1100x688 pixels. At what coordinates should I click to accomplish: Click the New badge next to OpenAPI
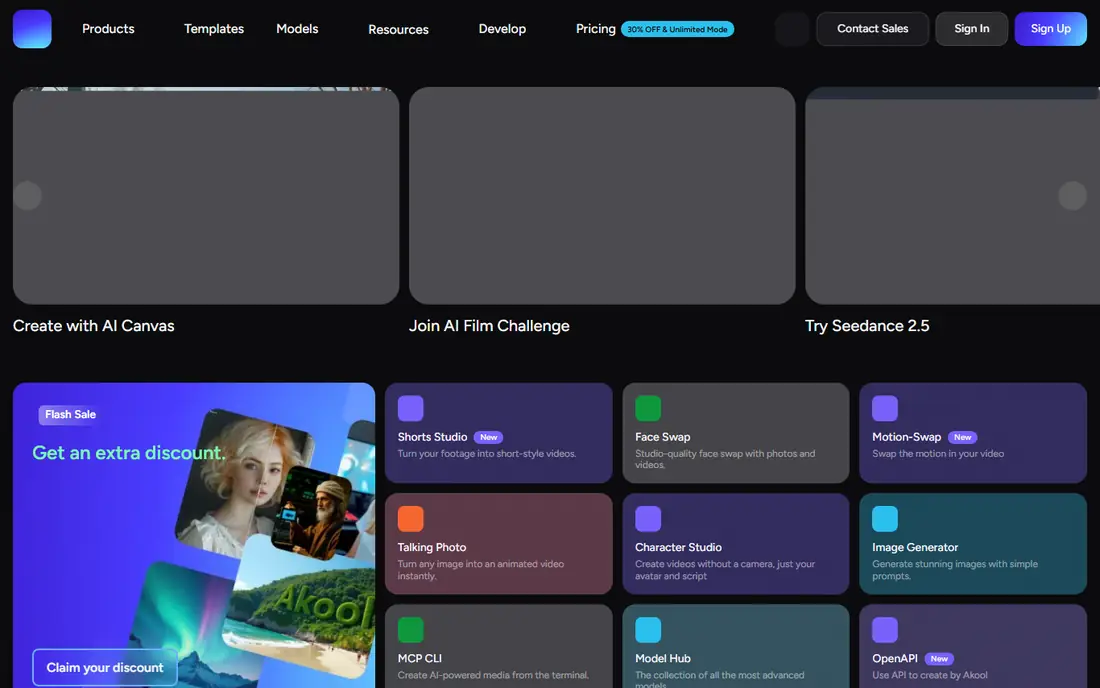click(x=939, y=659)
